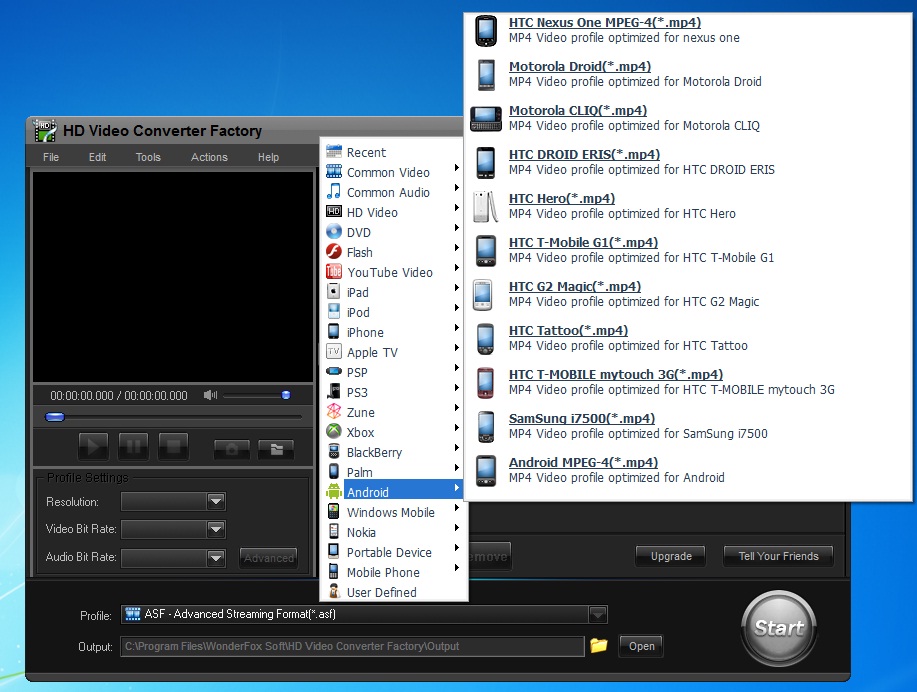Click the Stop playback button
This screenshot has width=917, height=692.
pyautogui.click(x=173, y=446)
